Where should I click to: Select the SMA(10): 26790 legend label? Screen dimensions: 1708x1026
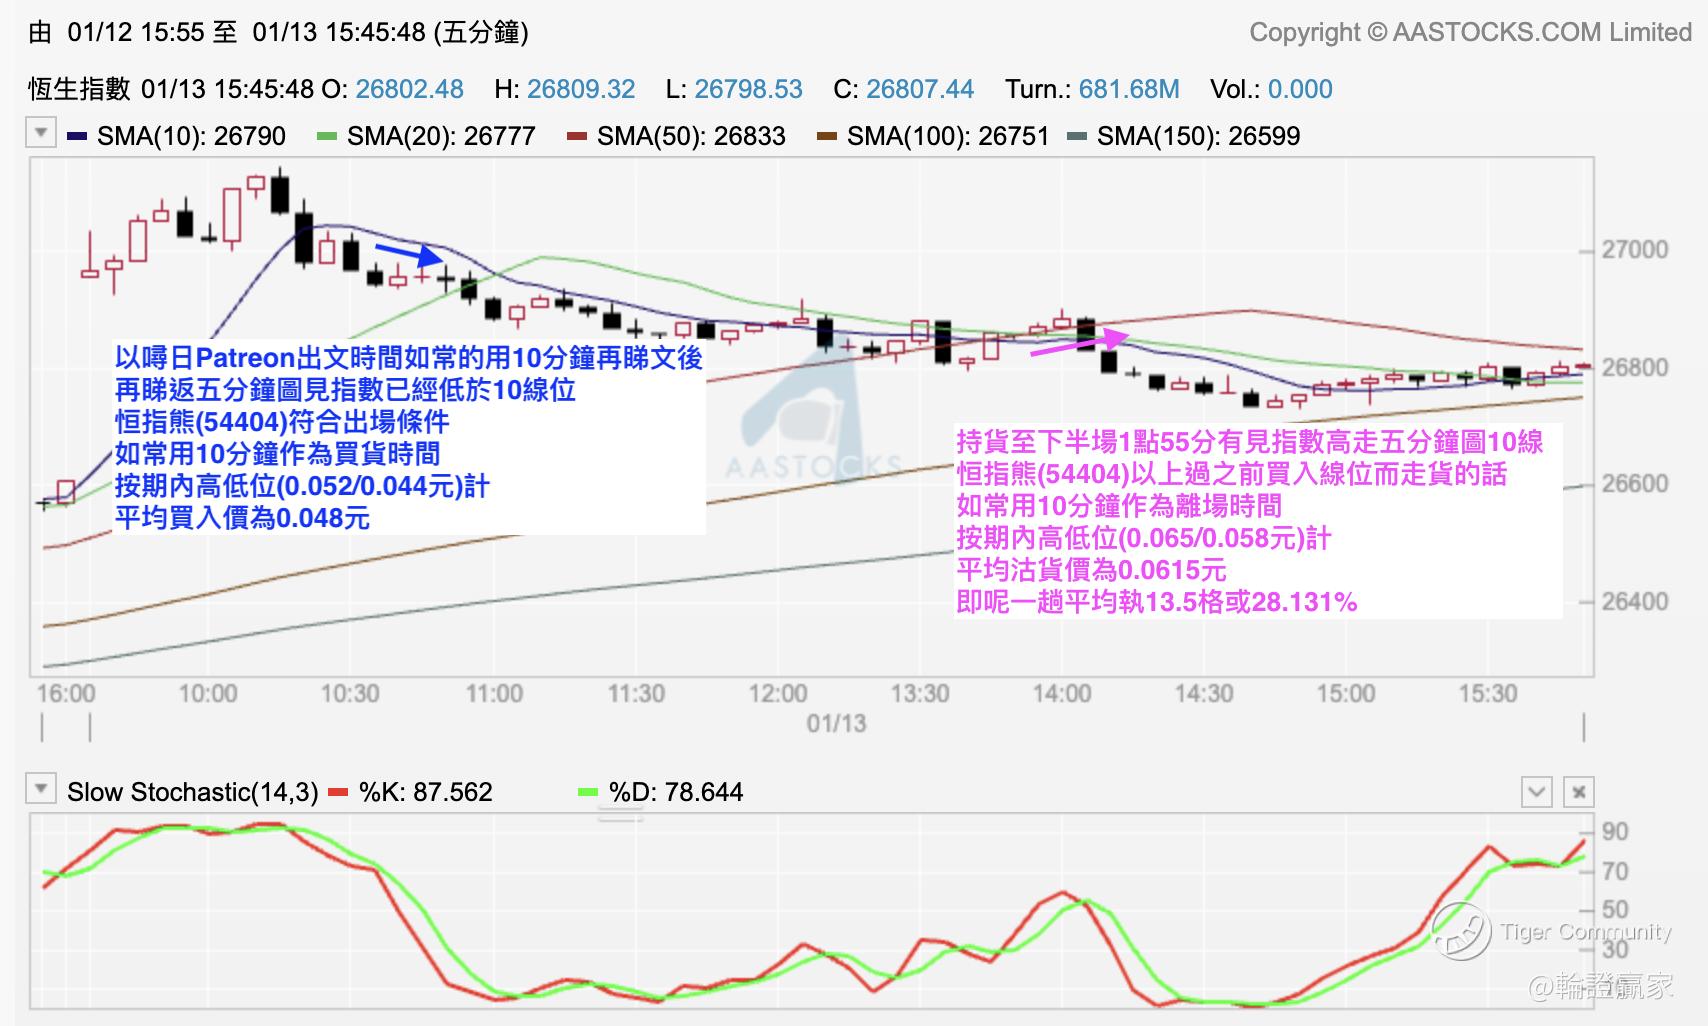[x=191, y=136]
